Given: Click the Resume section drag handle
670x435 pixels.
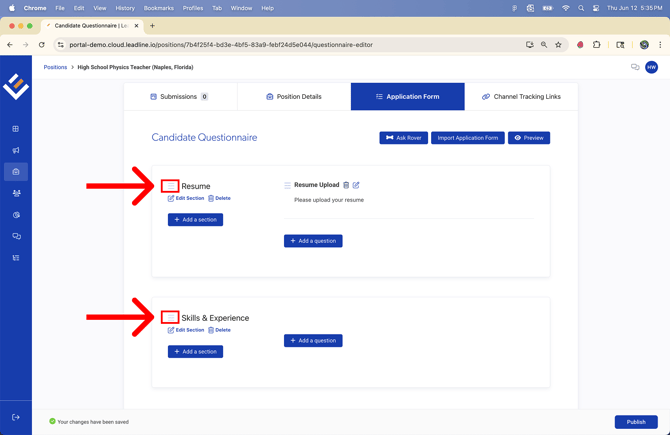Looking at the screenshot, I should point(171,186).
